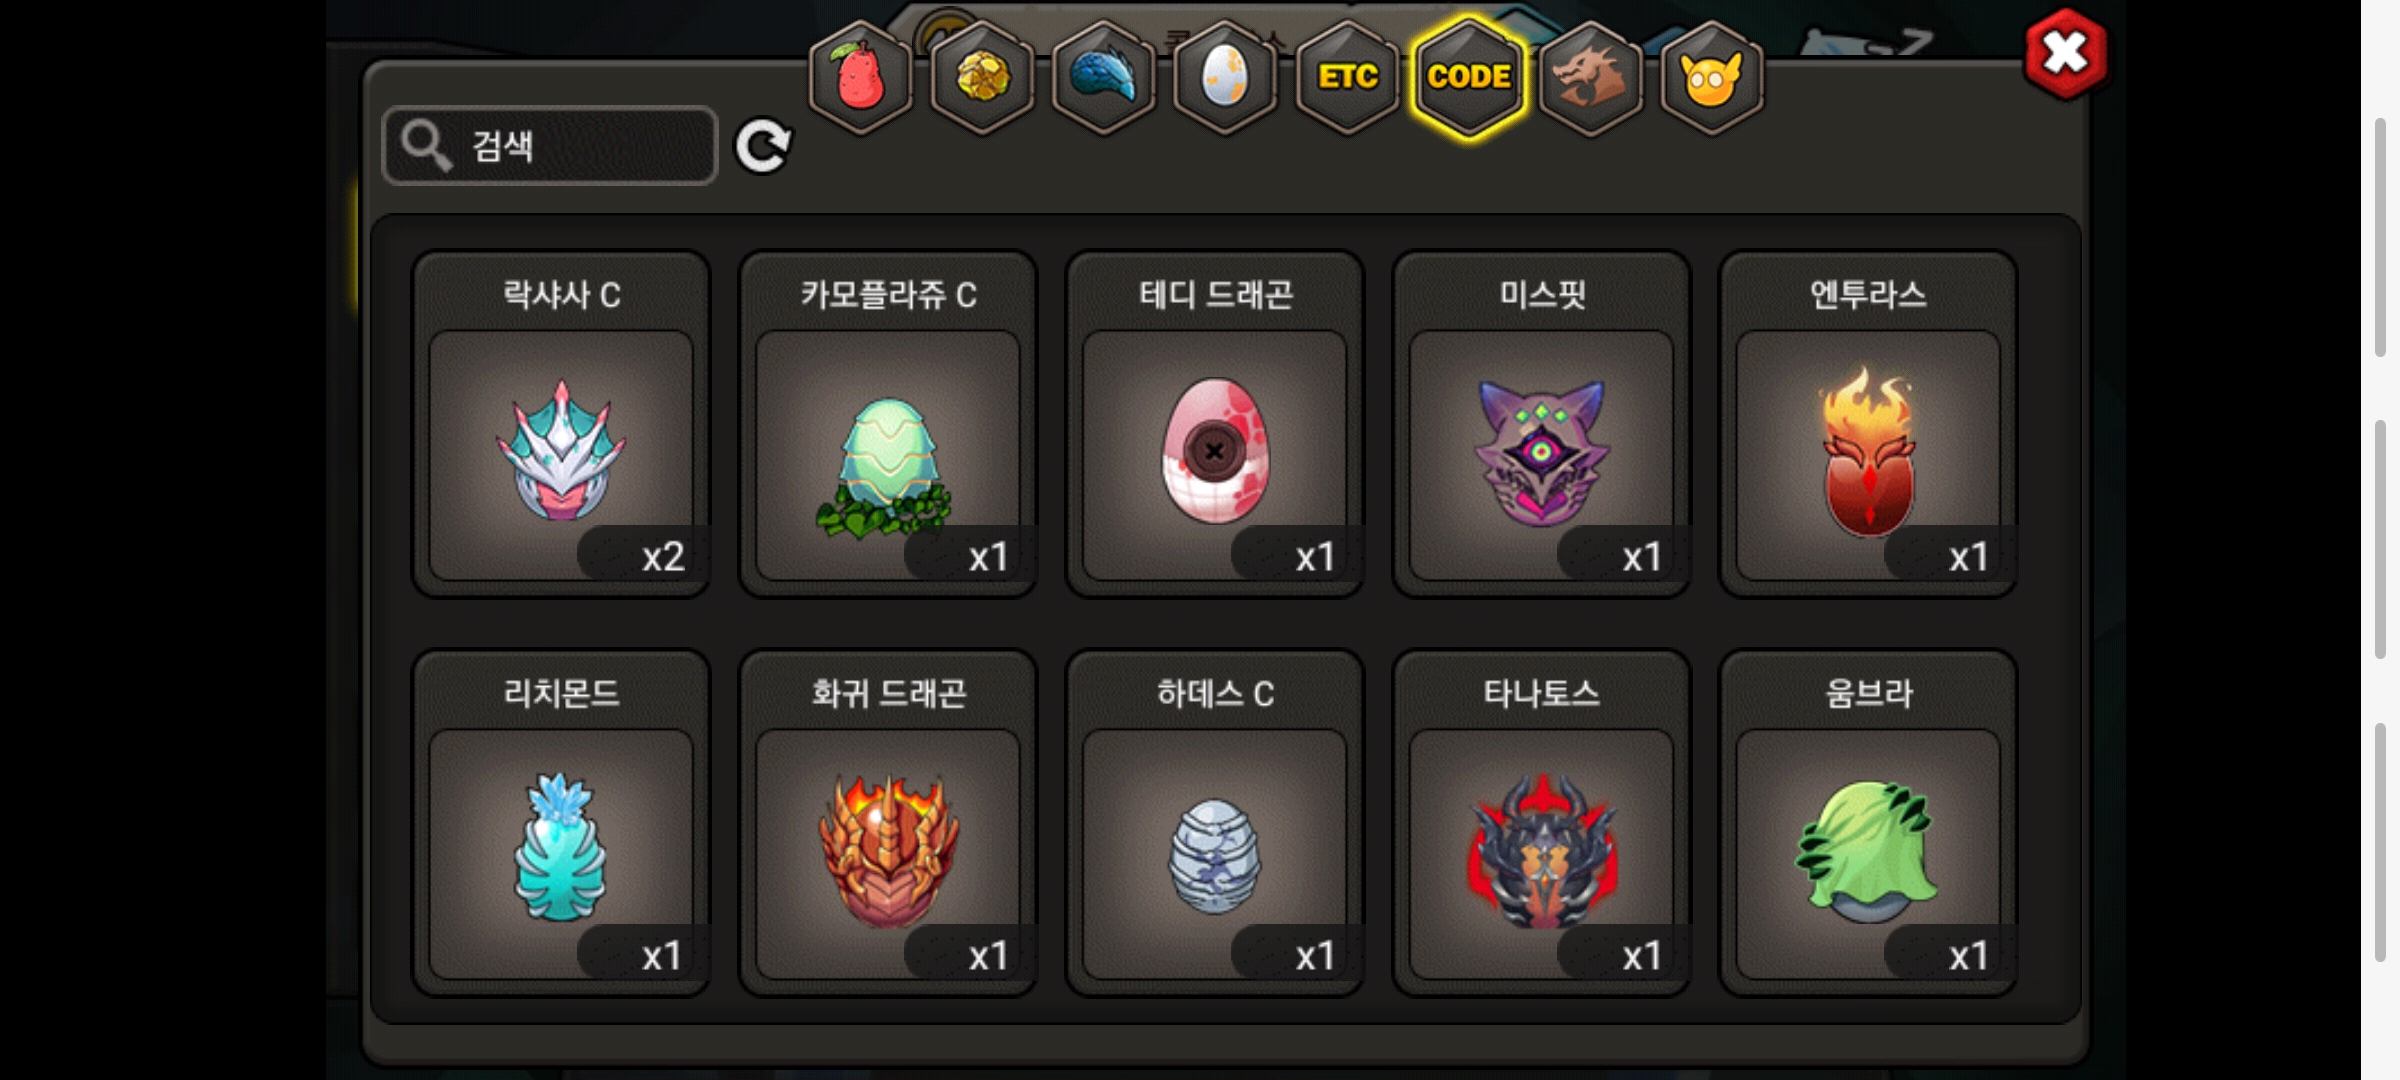Image resolution: width=2400 pixels, height=1080 pixels.
Task: Open the fruit food category tab
Action: 860,77
